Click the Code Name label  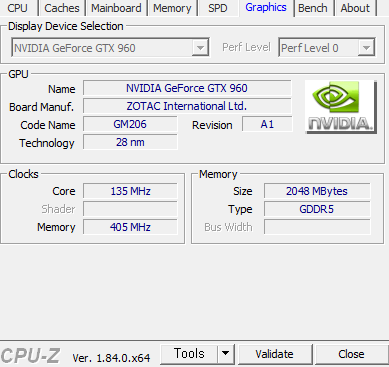tap(48, 125)
